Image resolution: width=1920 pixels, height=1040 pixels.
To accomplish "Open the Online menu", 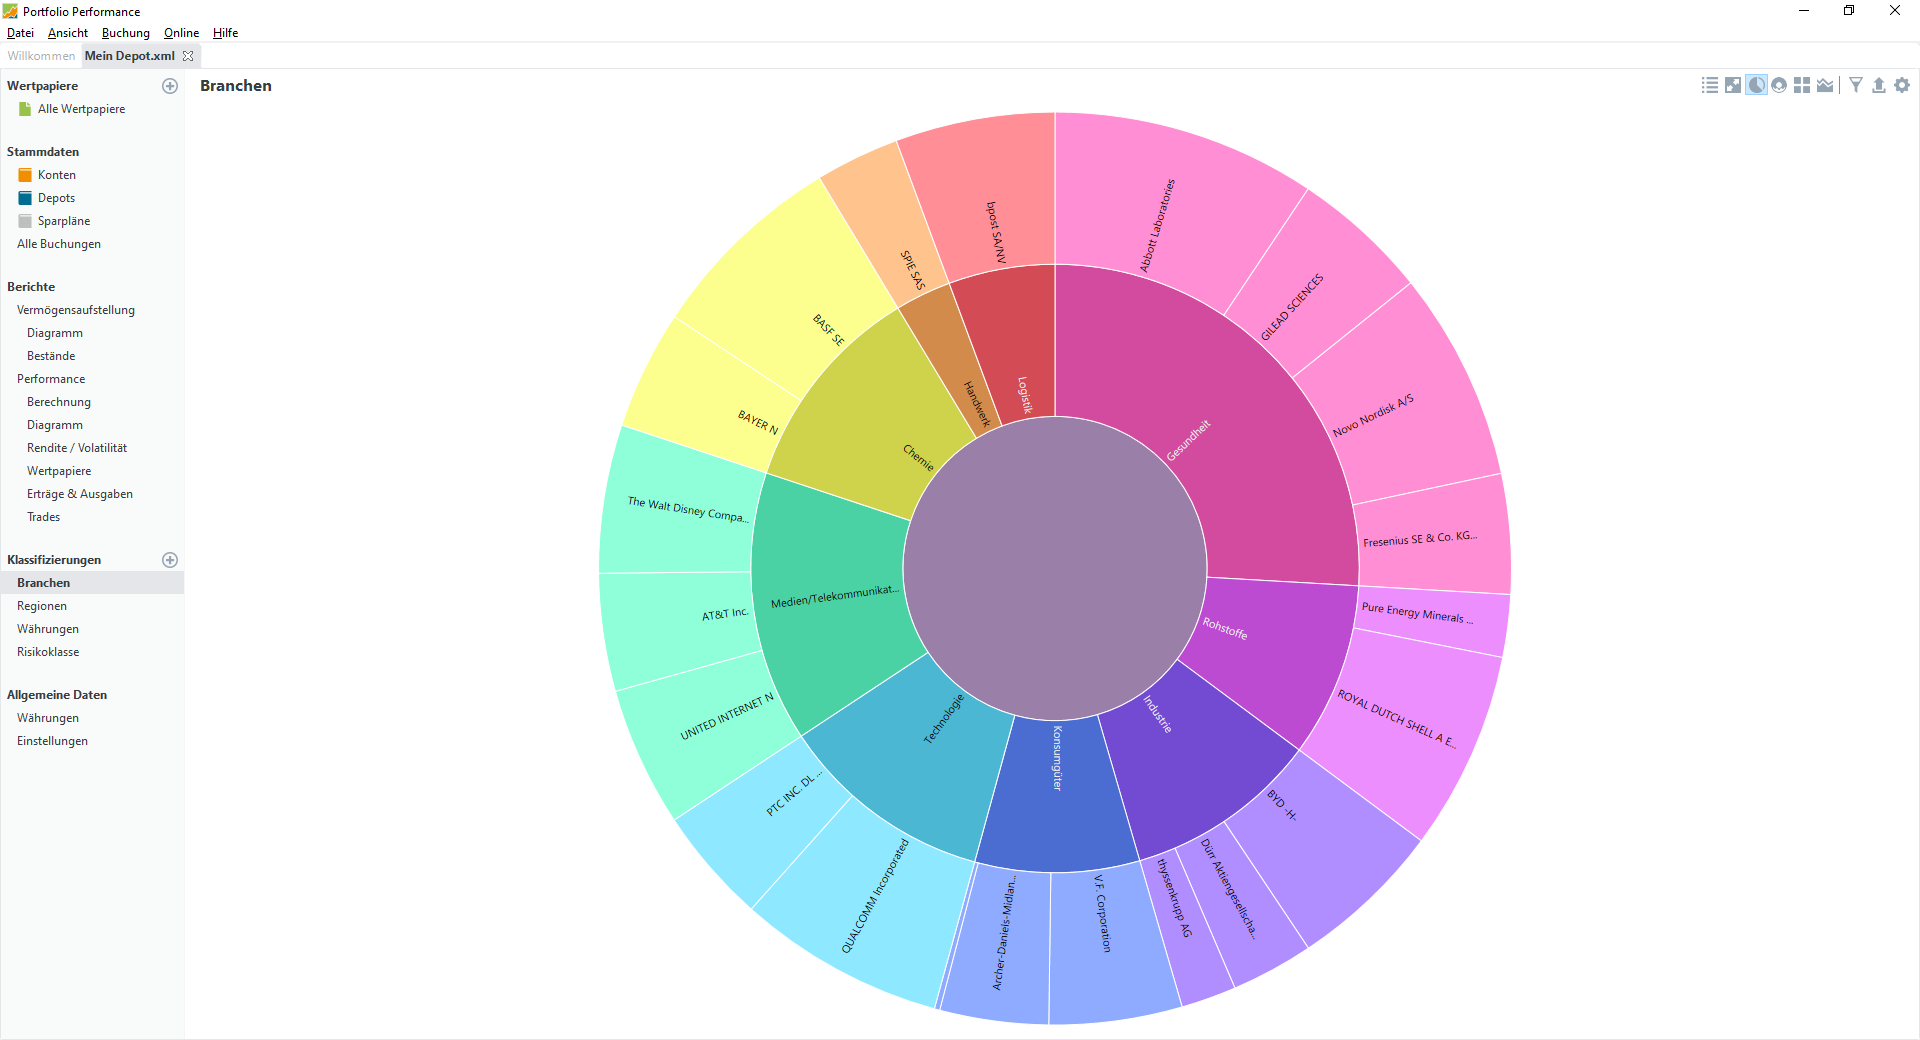I will [182, 33].
